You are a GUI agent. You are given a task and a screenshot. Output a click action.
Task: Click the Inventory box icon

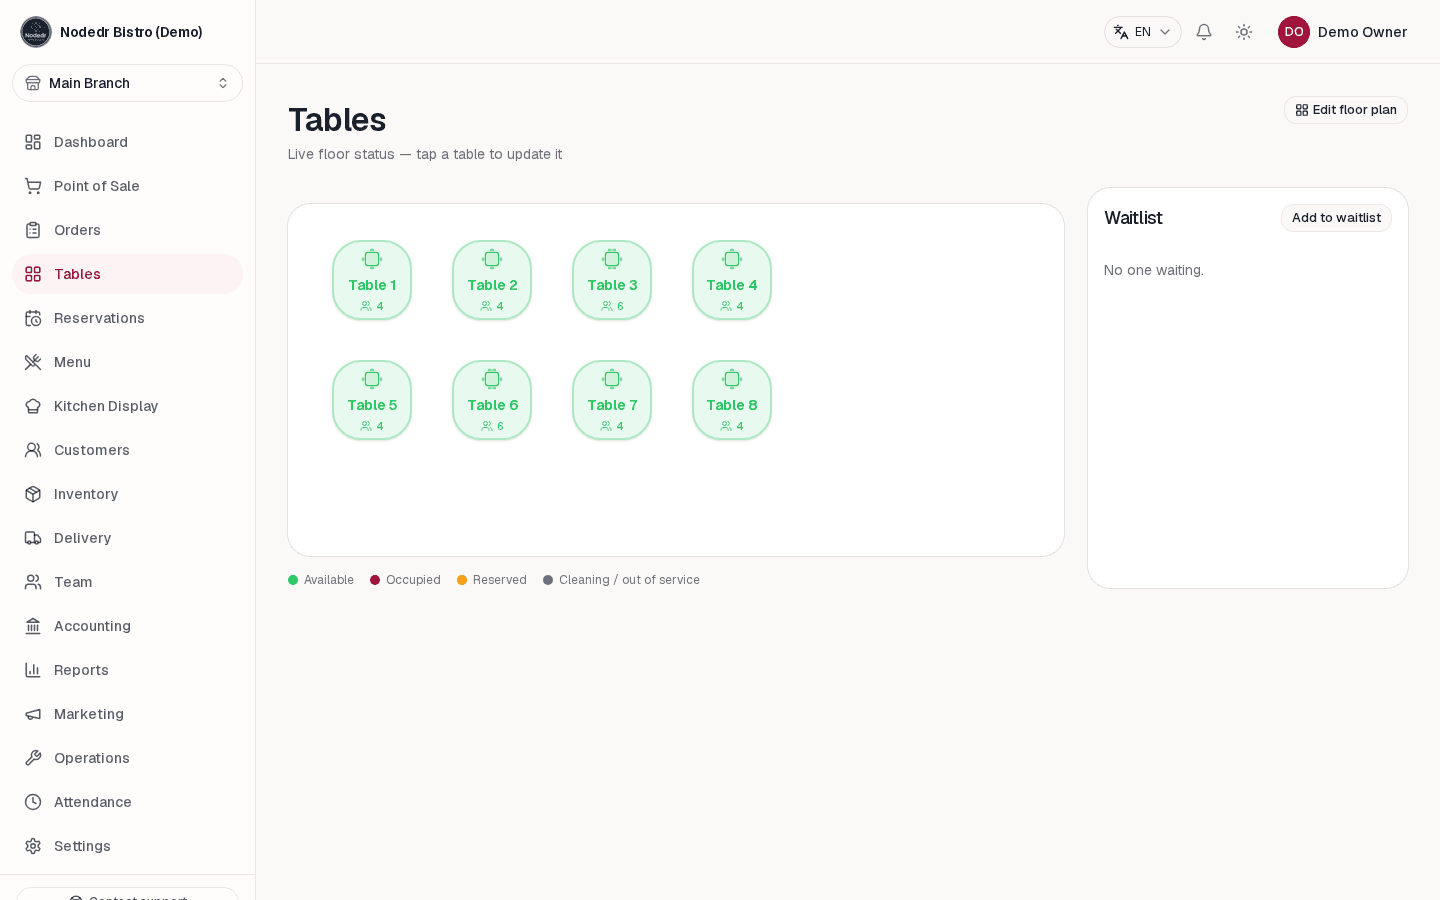33,494
